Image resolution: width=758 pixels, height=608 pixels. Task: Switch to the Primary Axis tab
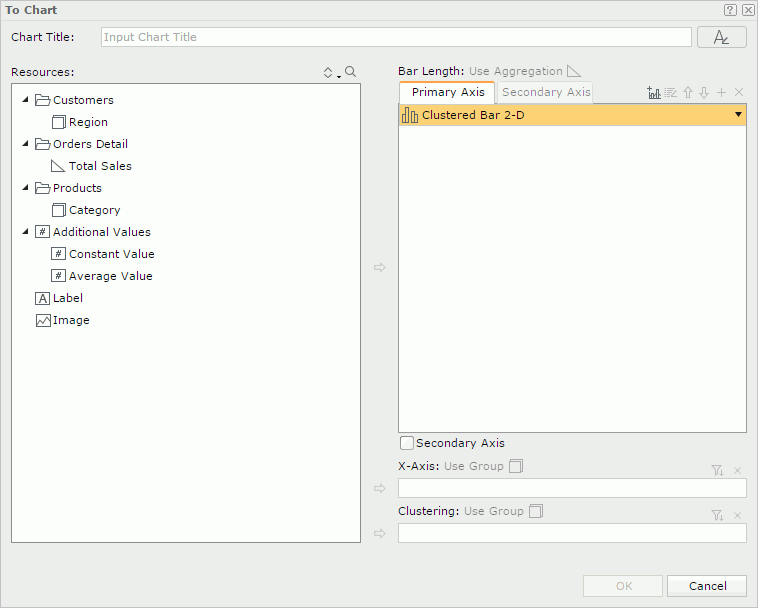447,92
